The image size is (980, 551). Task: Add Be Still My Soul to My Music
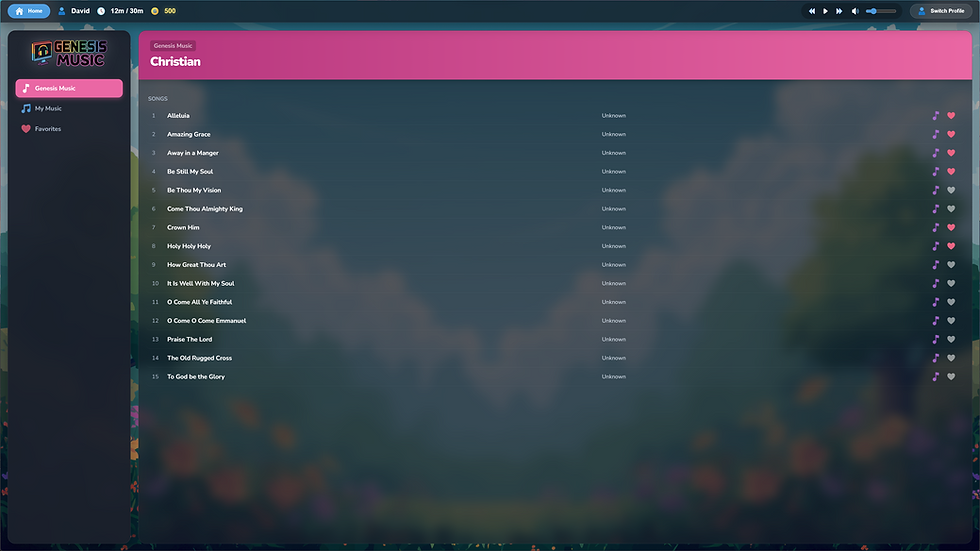click(936, 171)
